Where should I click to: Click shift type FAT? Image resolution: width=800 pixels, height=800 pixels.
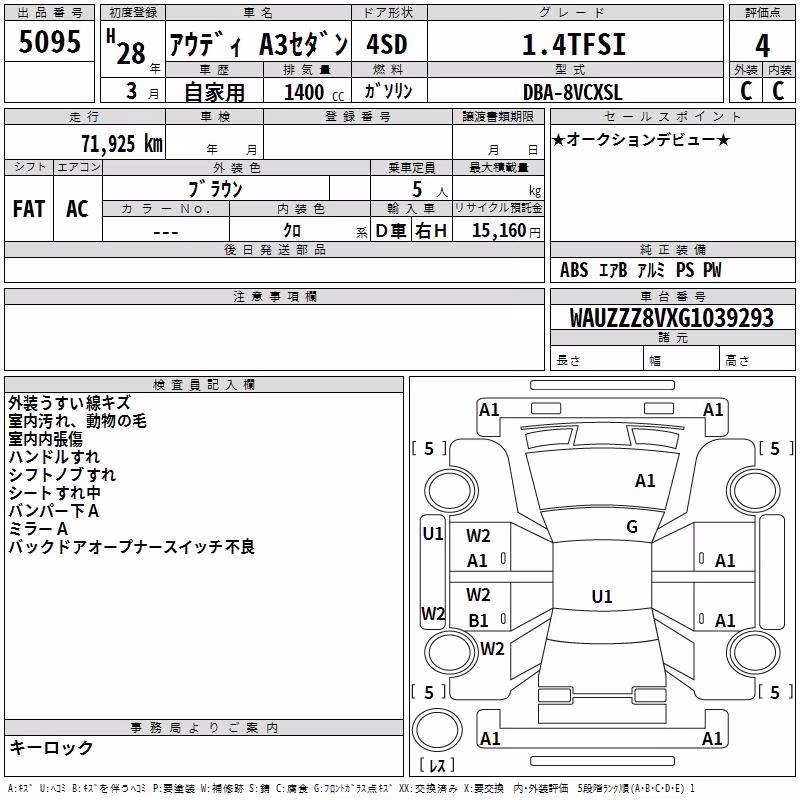click(29, 209)
